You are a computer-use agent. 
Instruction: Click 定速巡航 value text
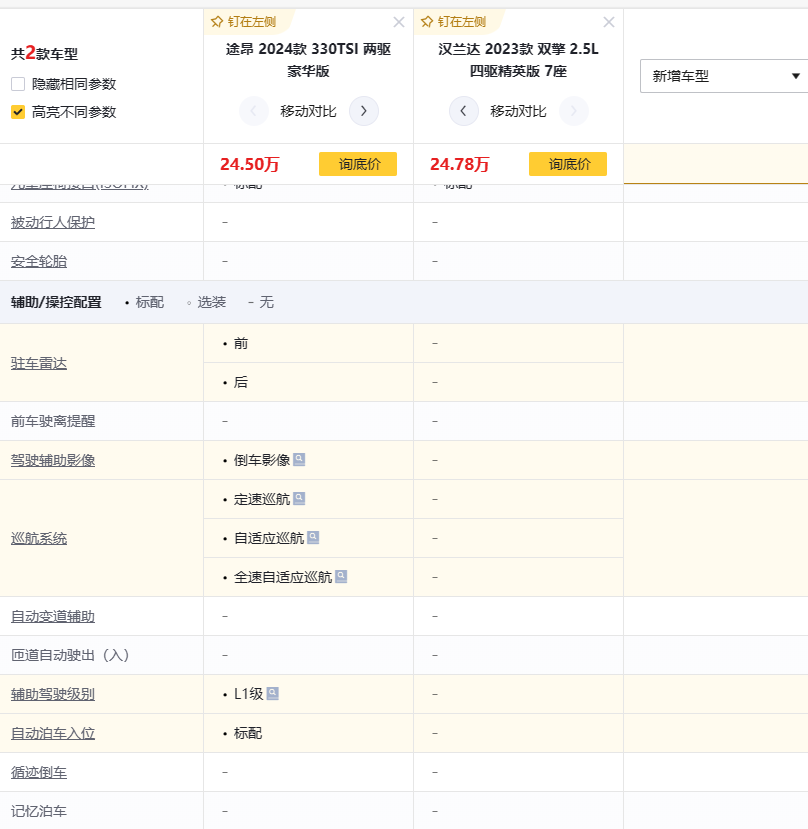point(262,499)
